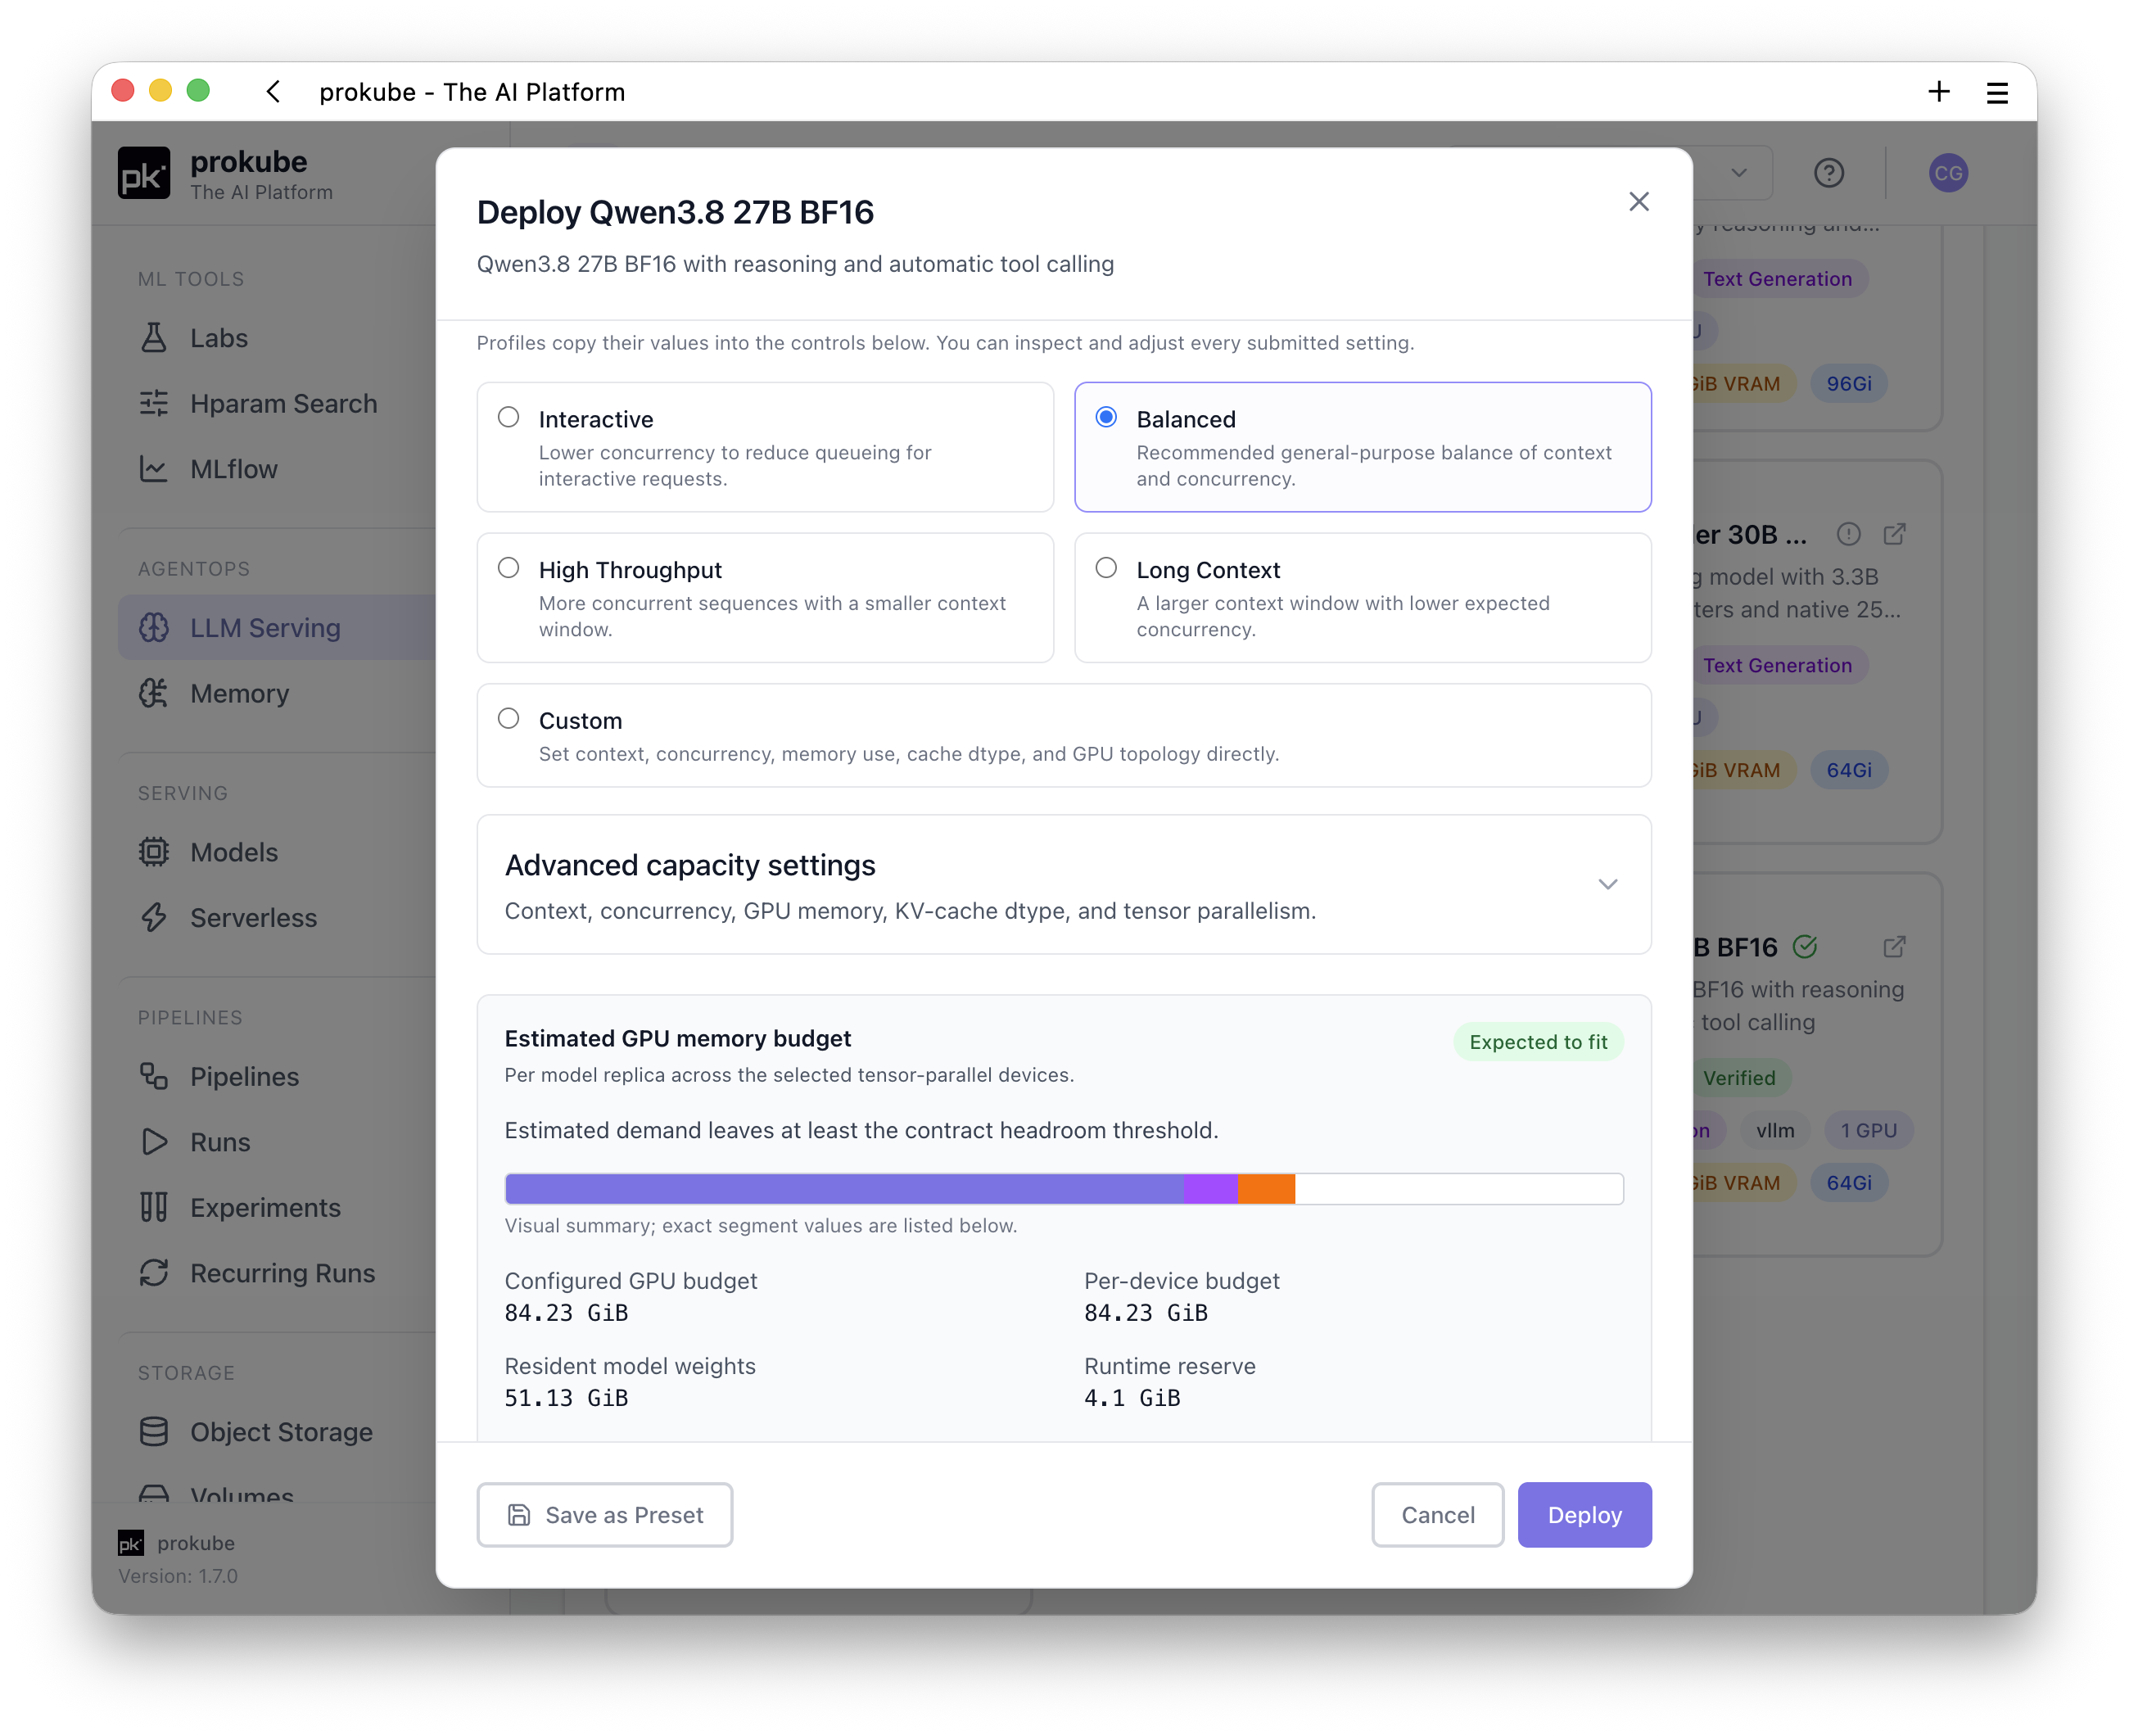Click the Memory icon in sidebar
The height and width of the screenshot is (1736, 2129).
click(x=154, y=693)
